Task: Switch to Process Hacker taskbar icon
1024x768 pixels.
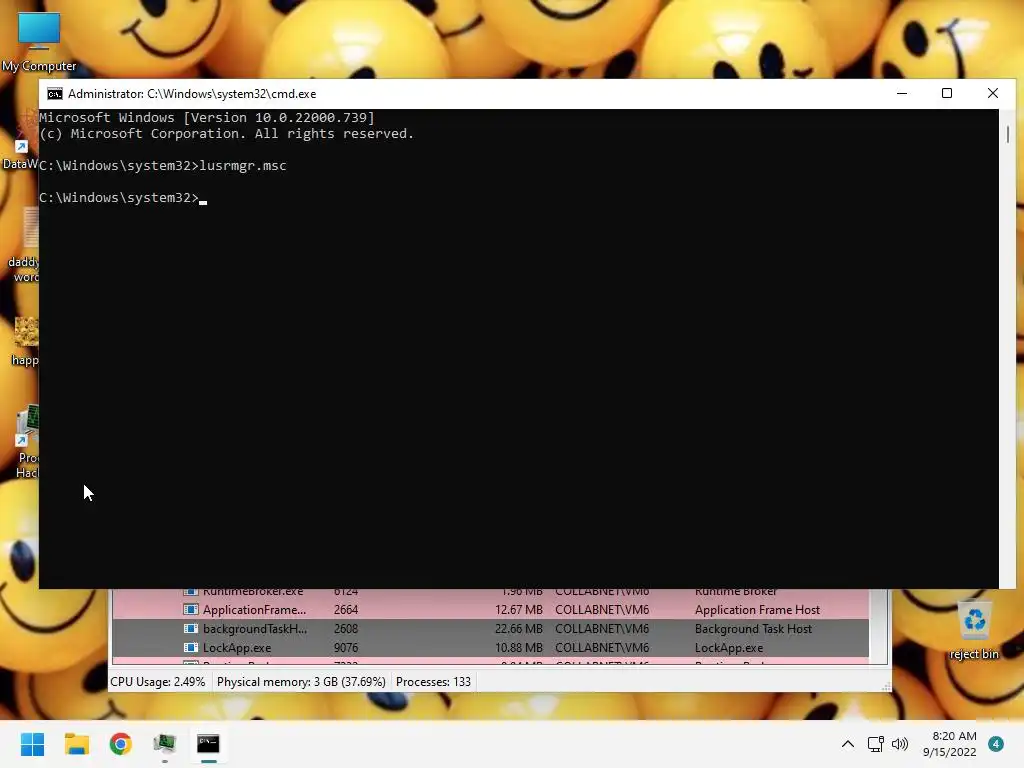Action: pos(165,744)
